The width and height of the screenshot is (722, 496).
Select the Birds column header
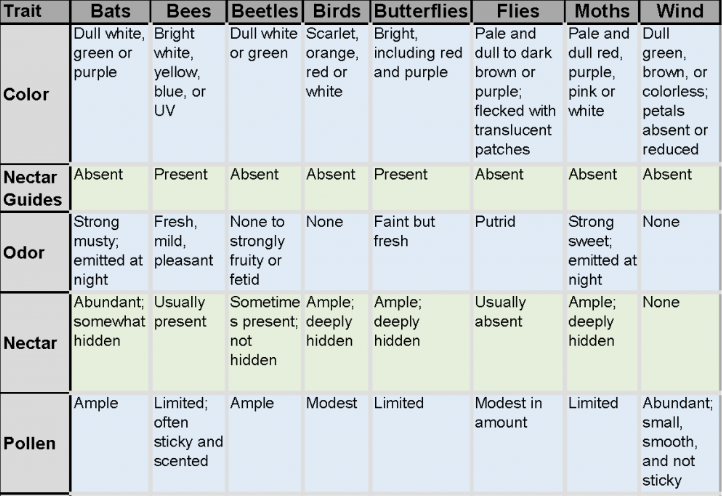(334, 12)
